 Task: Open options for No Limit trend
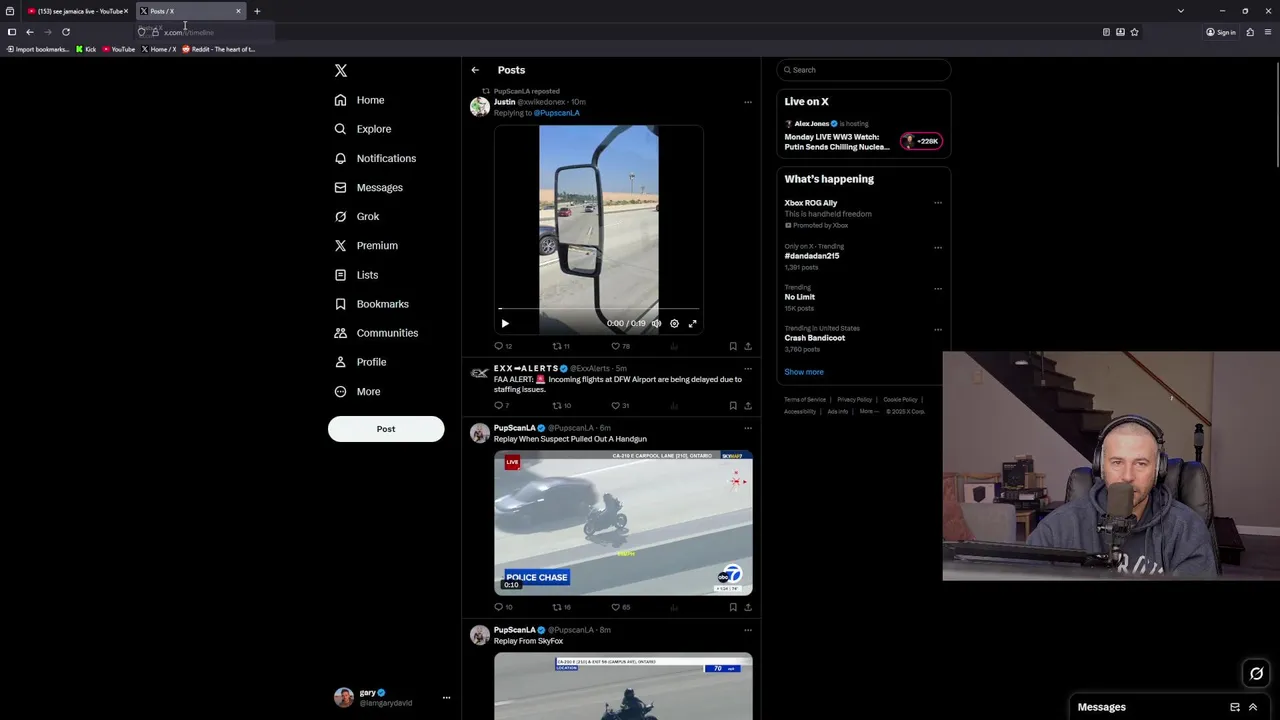coord(938,289)
